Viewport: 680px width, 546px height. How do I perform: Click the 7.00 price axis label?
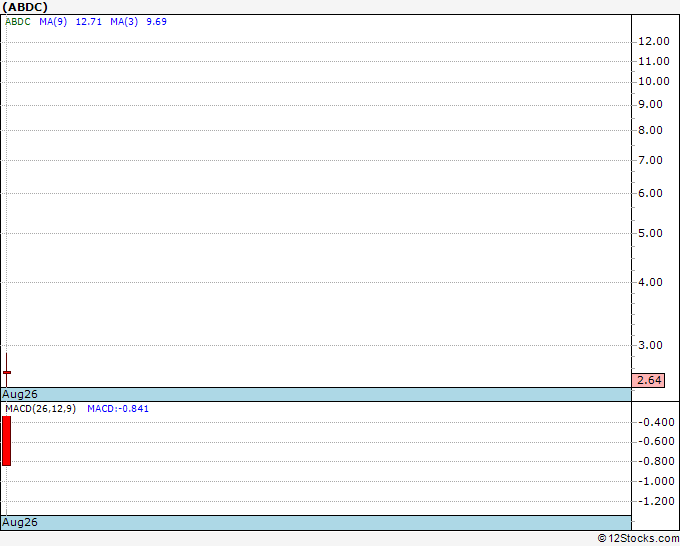pyautogui.click(x=651, y=160)
